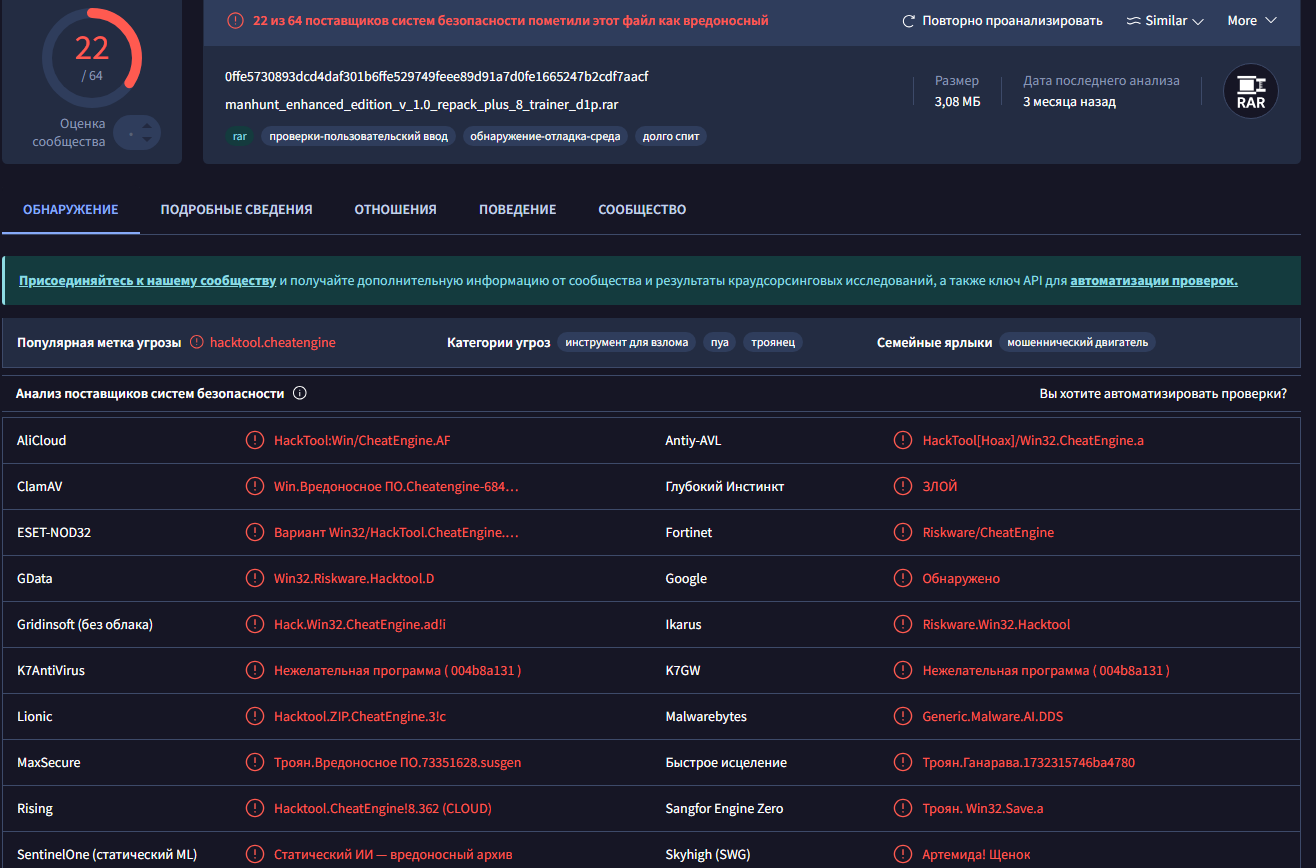Screen dimensions: 1316x868
Task: Click the alert icon in the AliCloud row
Action: 255,440
